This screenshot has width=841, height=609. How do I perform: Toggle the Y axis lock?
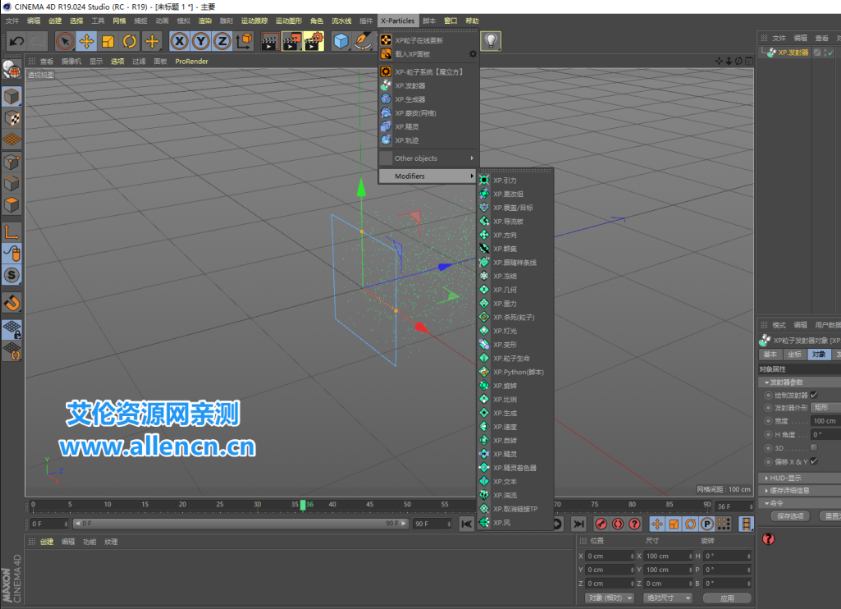(201, 41)
